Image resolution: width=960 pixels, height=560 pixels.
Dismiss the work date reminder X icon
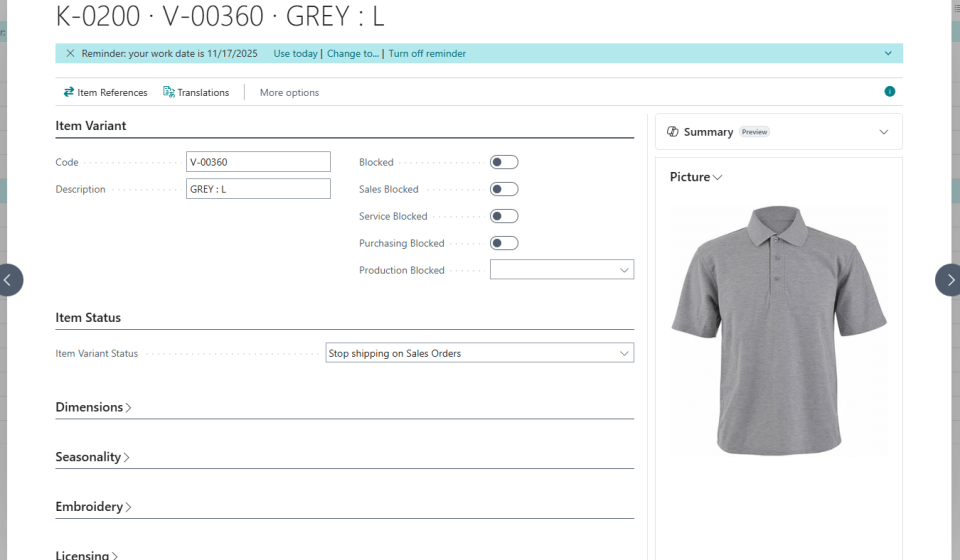[70, 54]
